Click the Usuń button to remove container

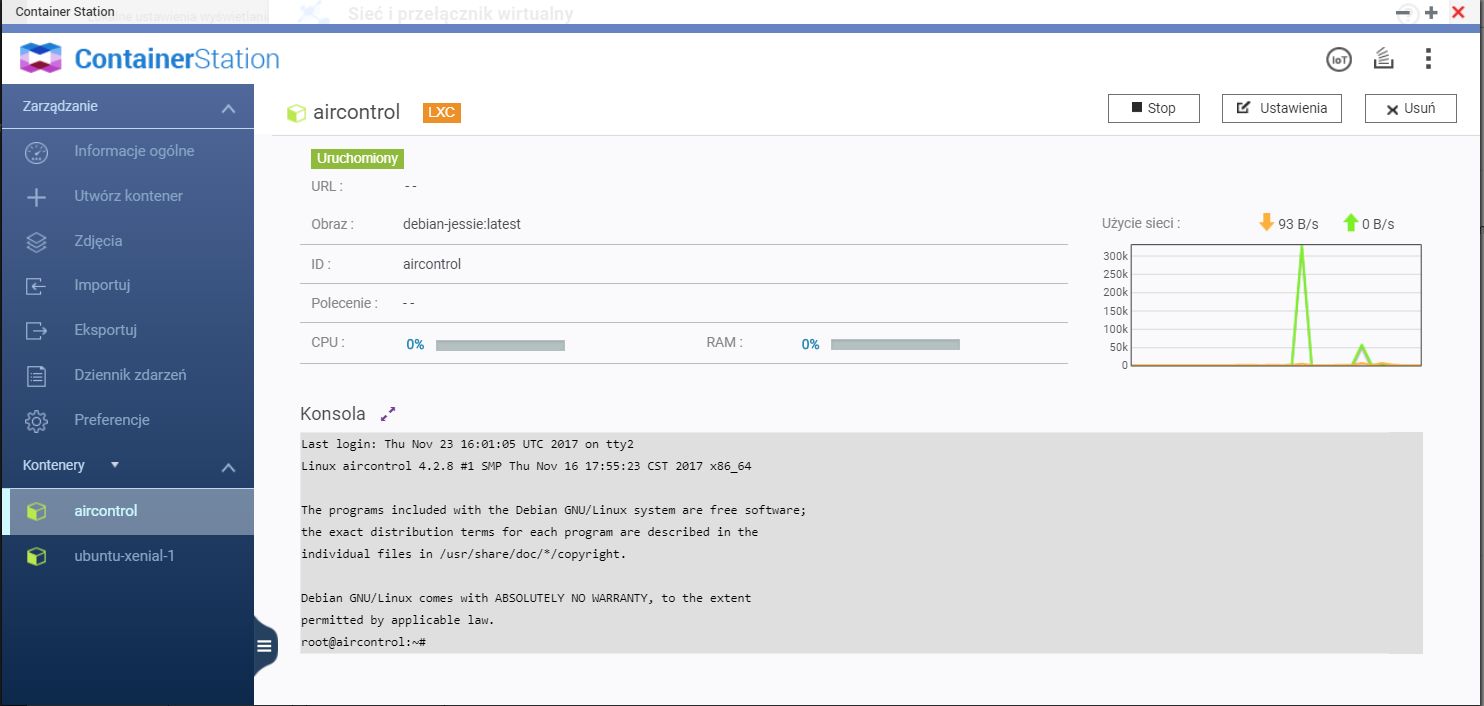tap(1410, 108)
